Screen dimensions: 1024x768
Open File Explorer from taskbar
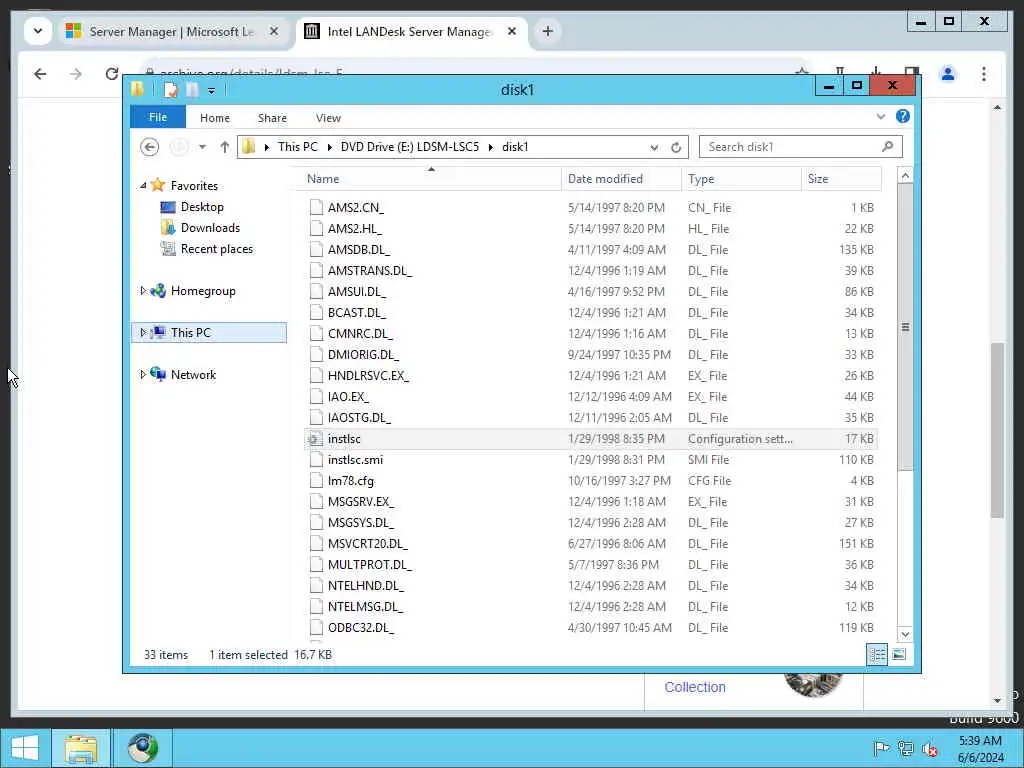pos(81,748)
